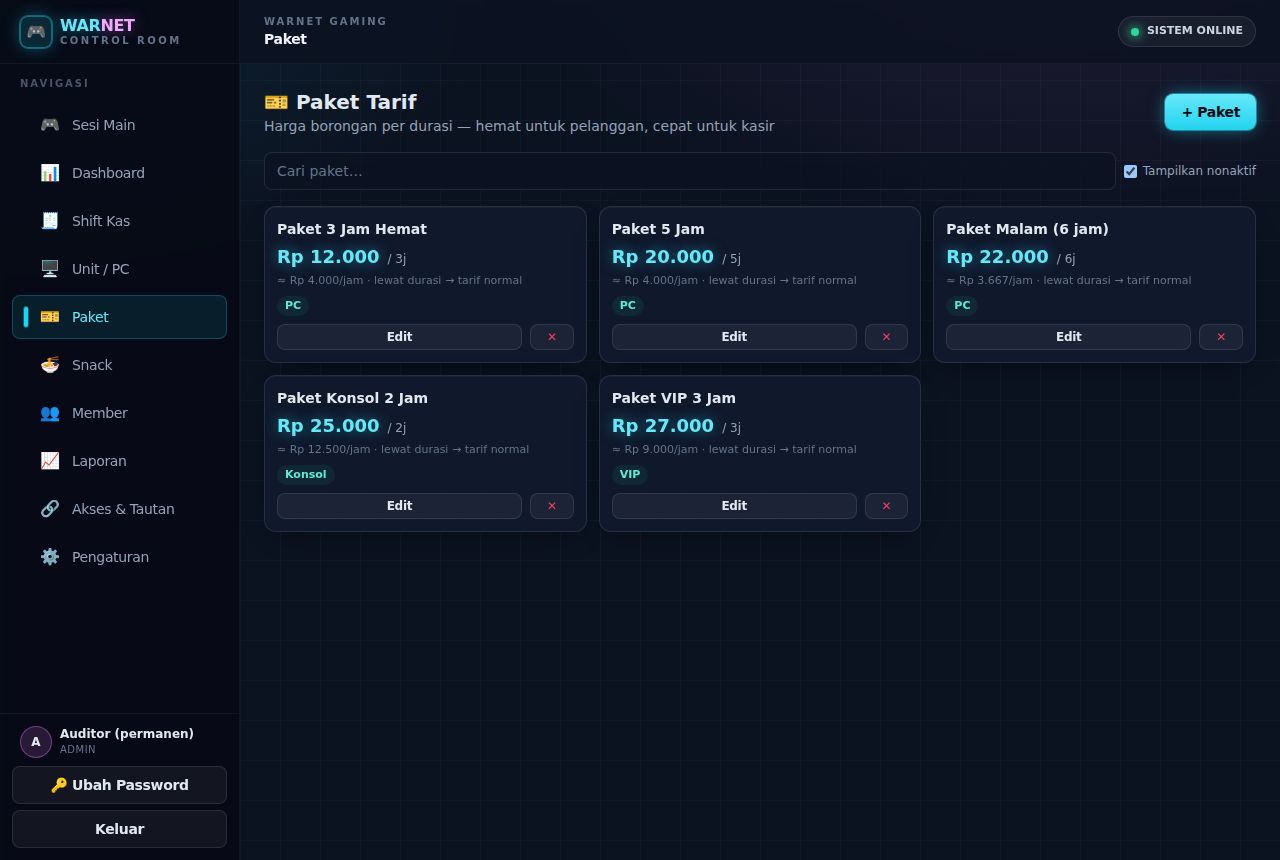Delete Paket 3 Jam Hemat with the red X
The image size is (1280, 860).
pos(552,337)
